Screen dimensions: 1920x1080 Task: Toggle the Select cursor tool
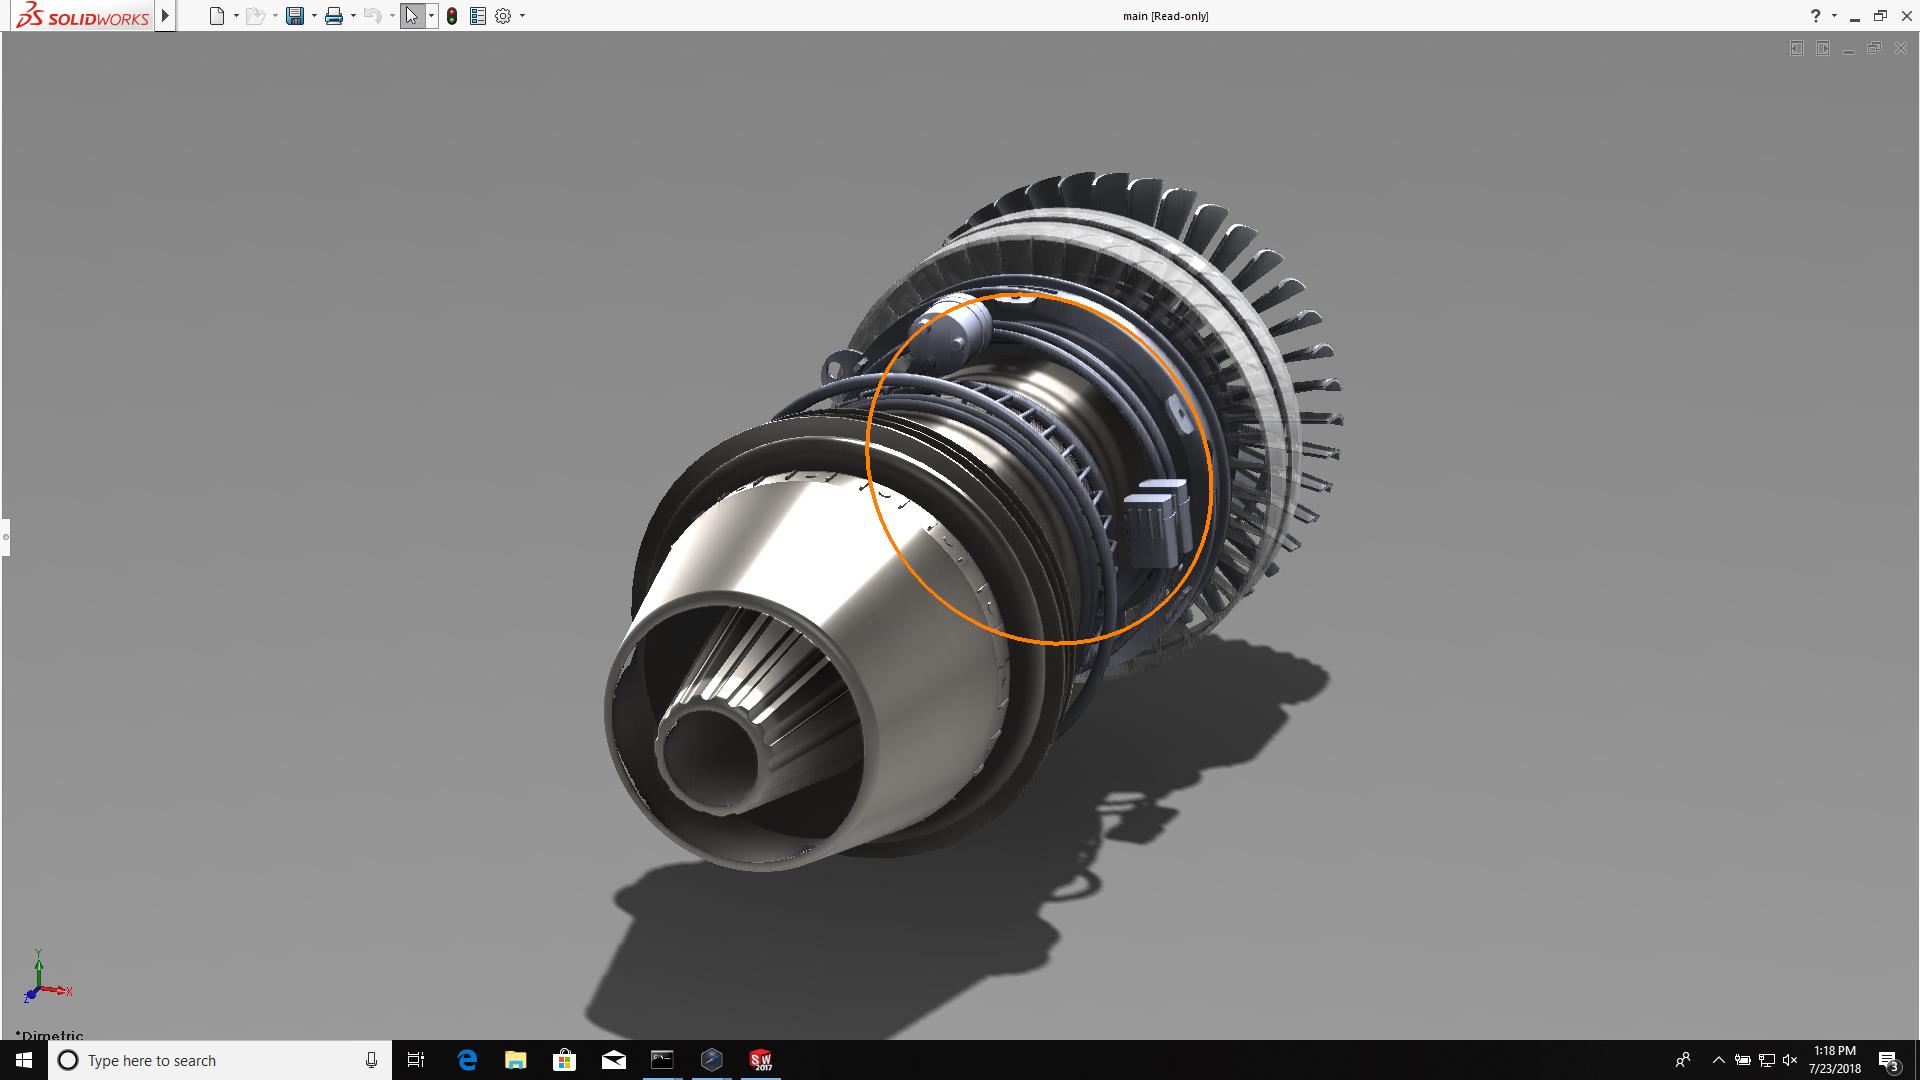pyautogui.click(x=412, y=16)
